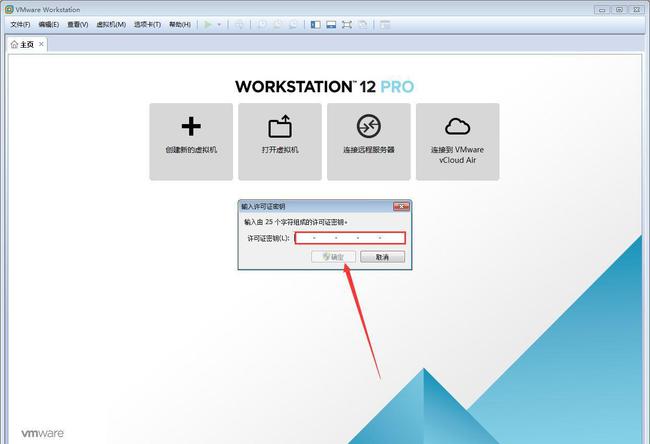Click the VMware Workstation title bar app icon
The image size is (650, 444).
(9, 9)
